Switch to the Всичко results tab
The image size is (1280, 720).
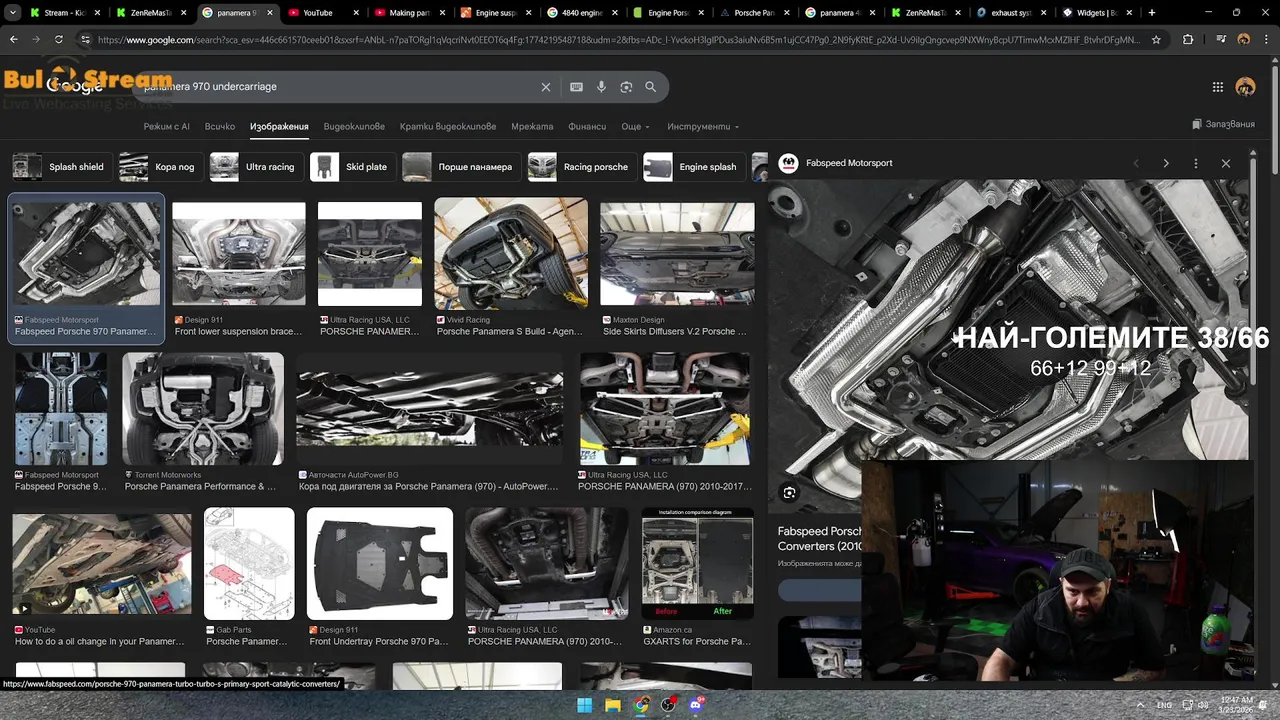[x=220, y=127]
